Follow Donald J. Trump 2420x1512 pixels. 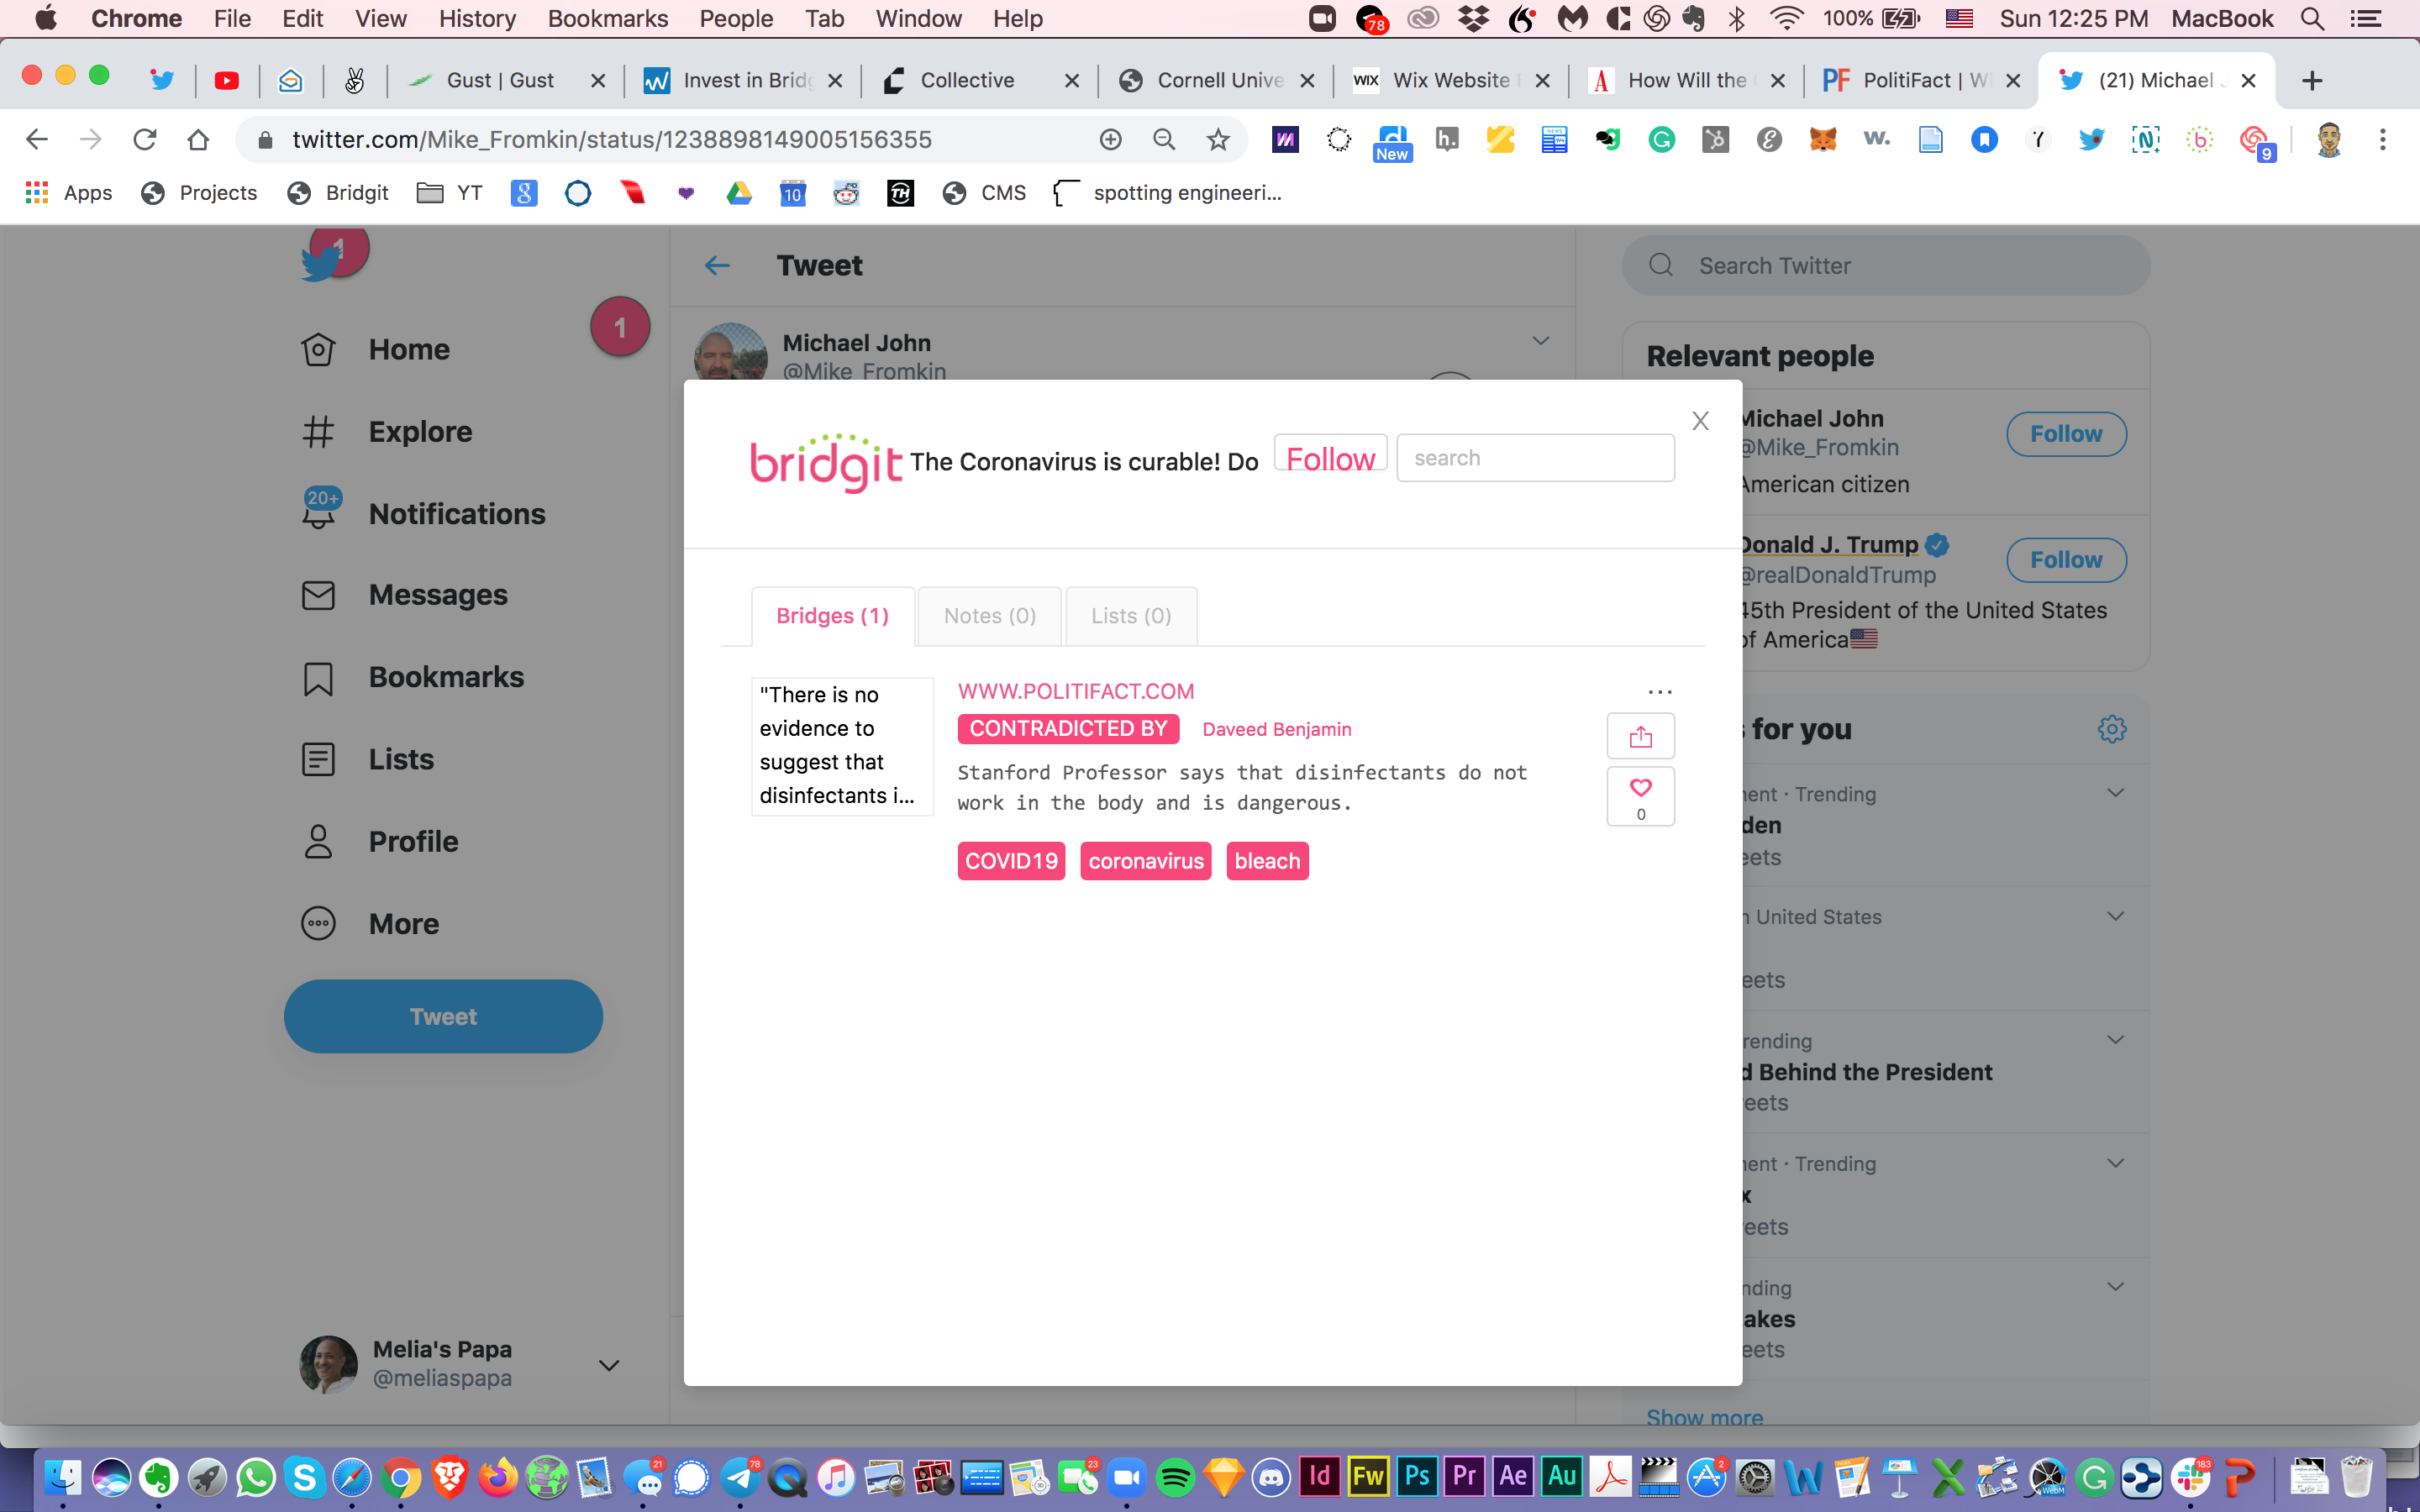[x=2066, y=560]
